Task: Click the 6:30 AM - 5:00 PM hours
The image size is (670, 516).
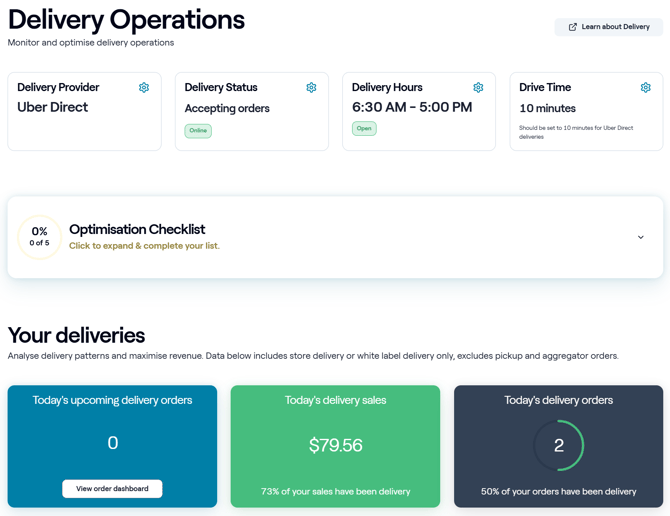Action: click(x=412, y=107)
